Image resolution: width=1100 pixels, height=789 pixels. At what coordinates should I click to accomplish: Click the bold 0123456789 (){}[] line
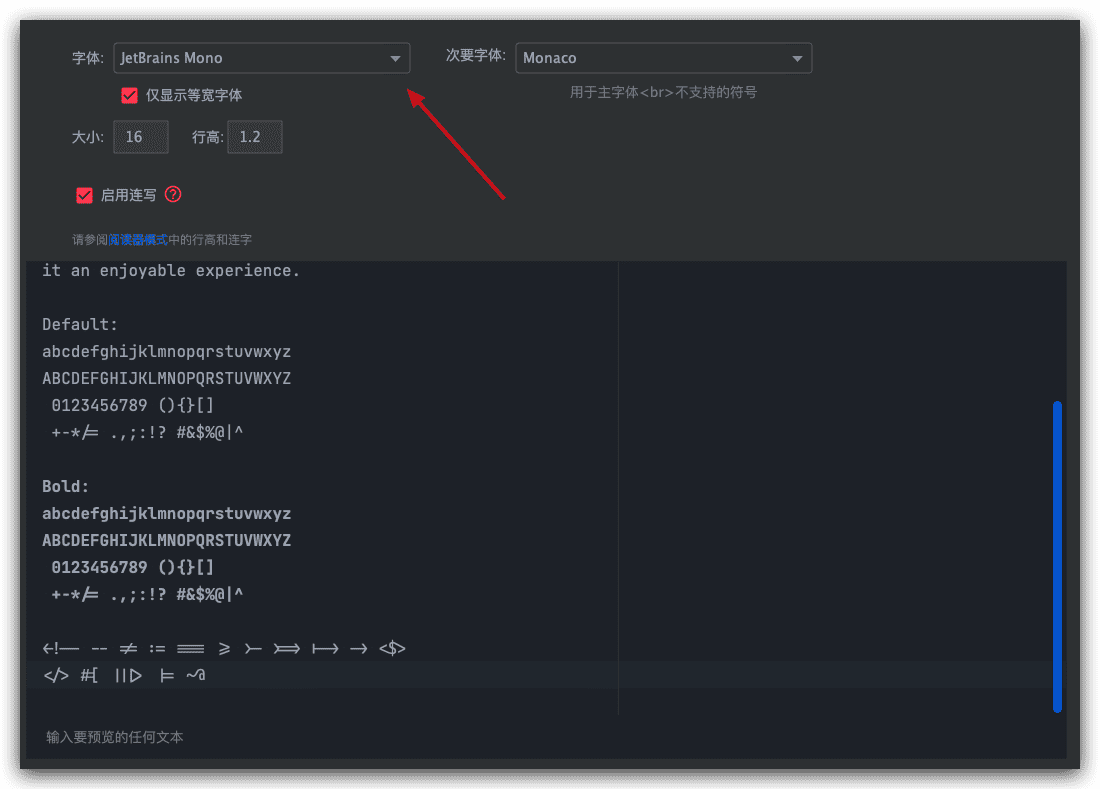click(x=133, y=567)
